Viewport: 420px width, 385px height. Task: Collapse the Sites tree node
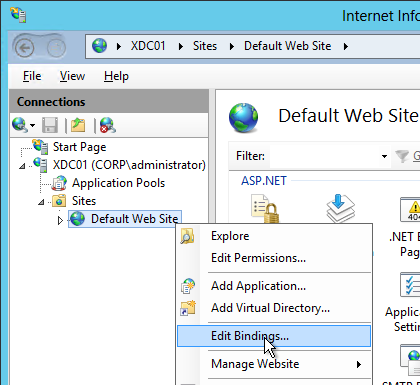pos(41,202)
